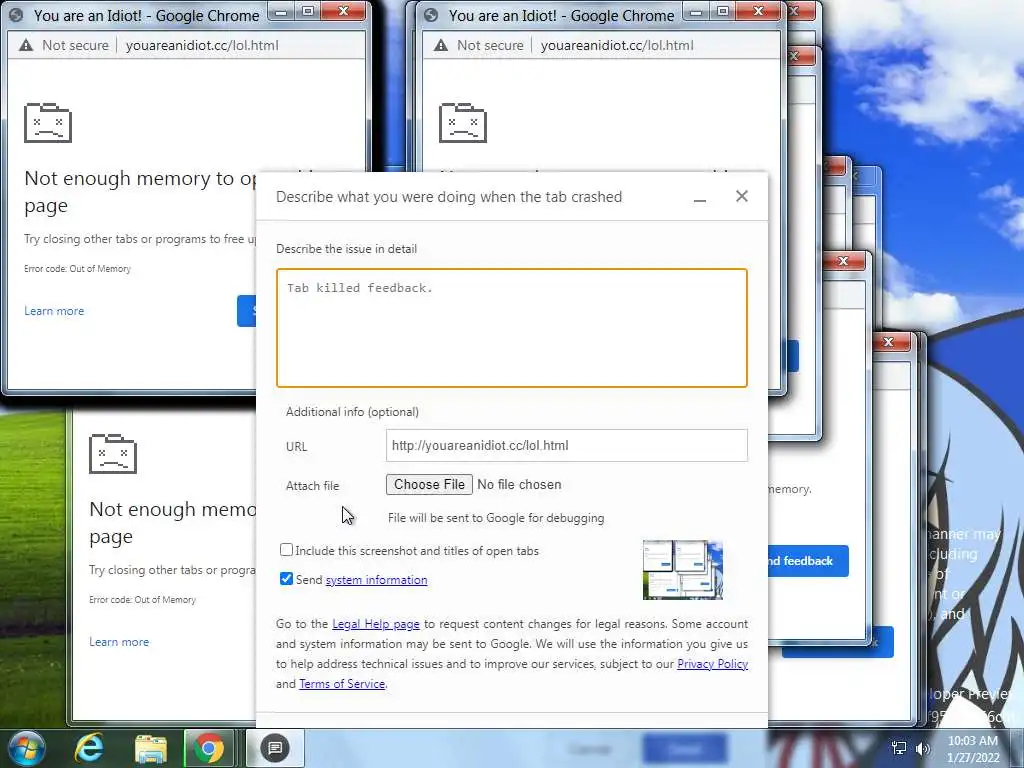Click the No file chosen text
The width and height of the screenshot is (1024, 768).
click(519, 485)
